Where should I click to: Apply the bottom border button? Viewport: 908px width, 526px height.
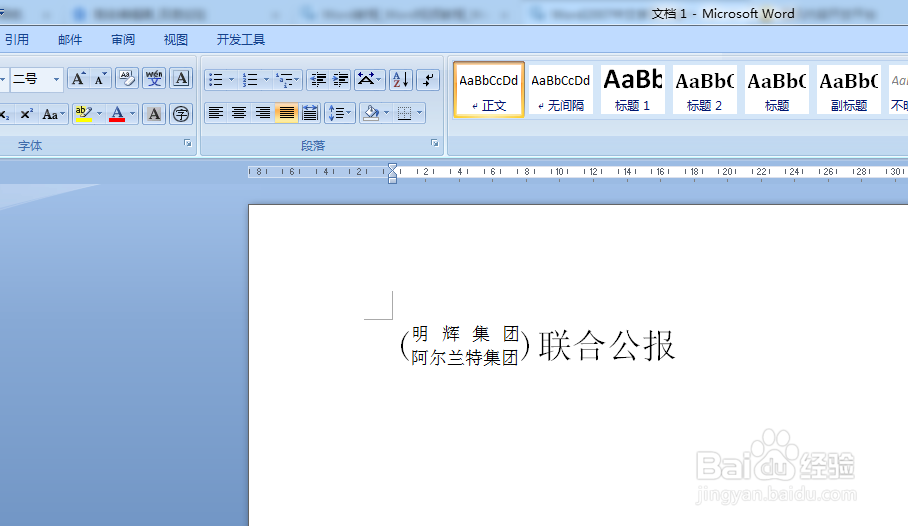point(404,113)
